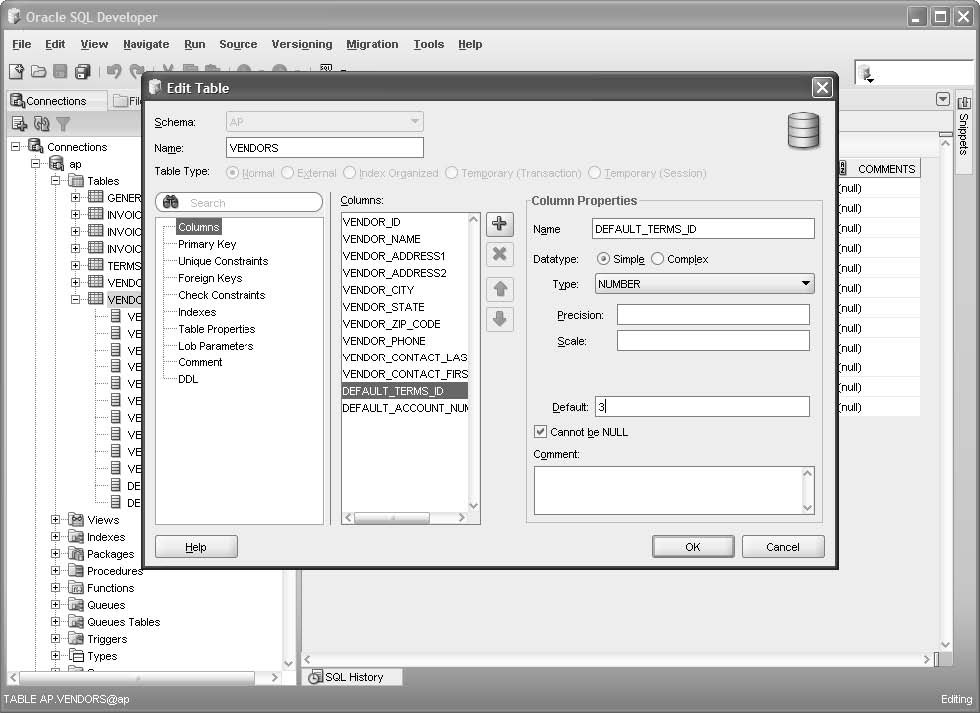The width and height of the screenshot is (980, 713).
Task: Click the Open folder toolbar icon
Action: [x=39, y=71]
